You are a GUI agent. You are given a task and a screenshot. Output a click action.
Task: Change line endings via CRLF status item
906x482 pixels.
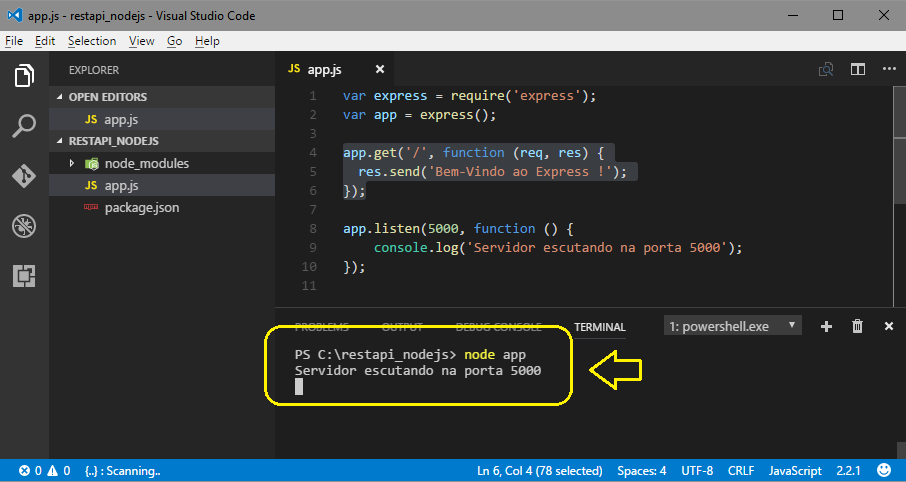point(741,470)
